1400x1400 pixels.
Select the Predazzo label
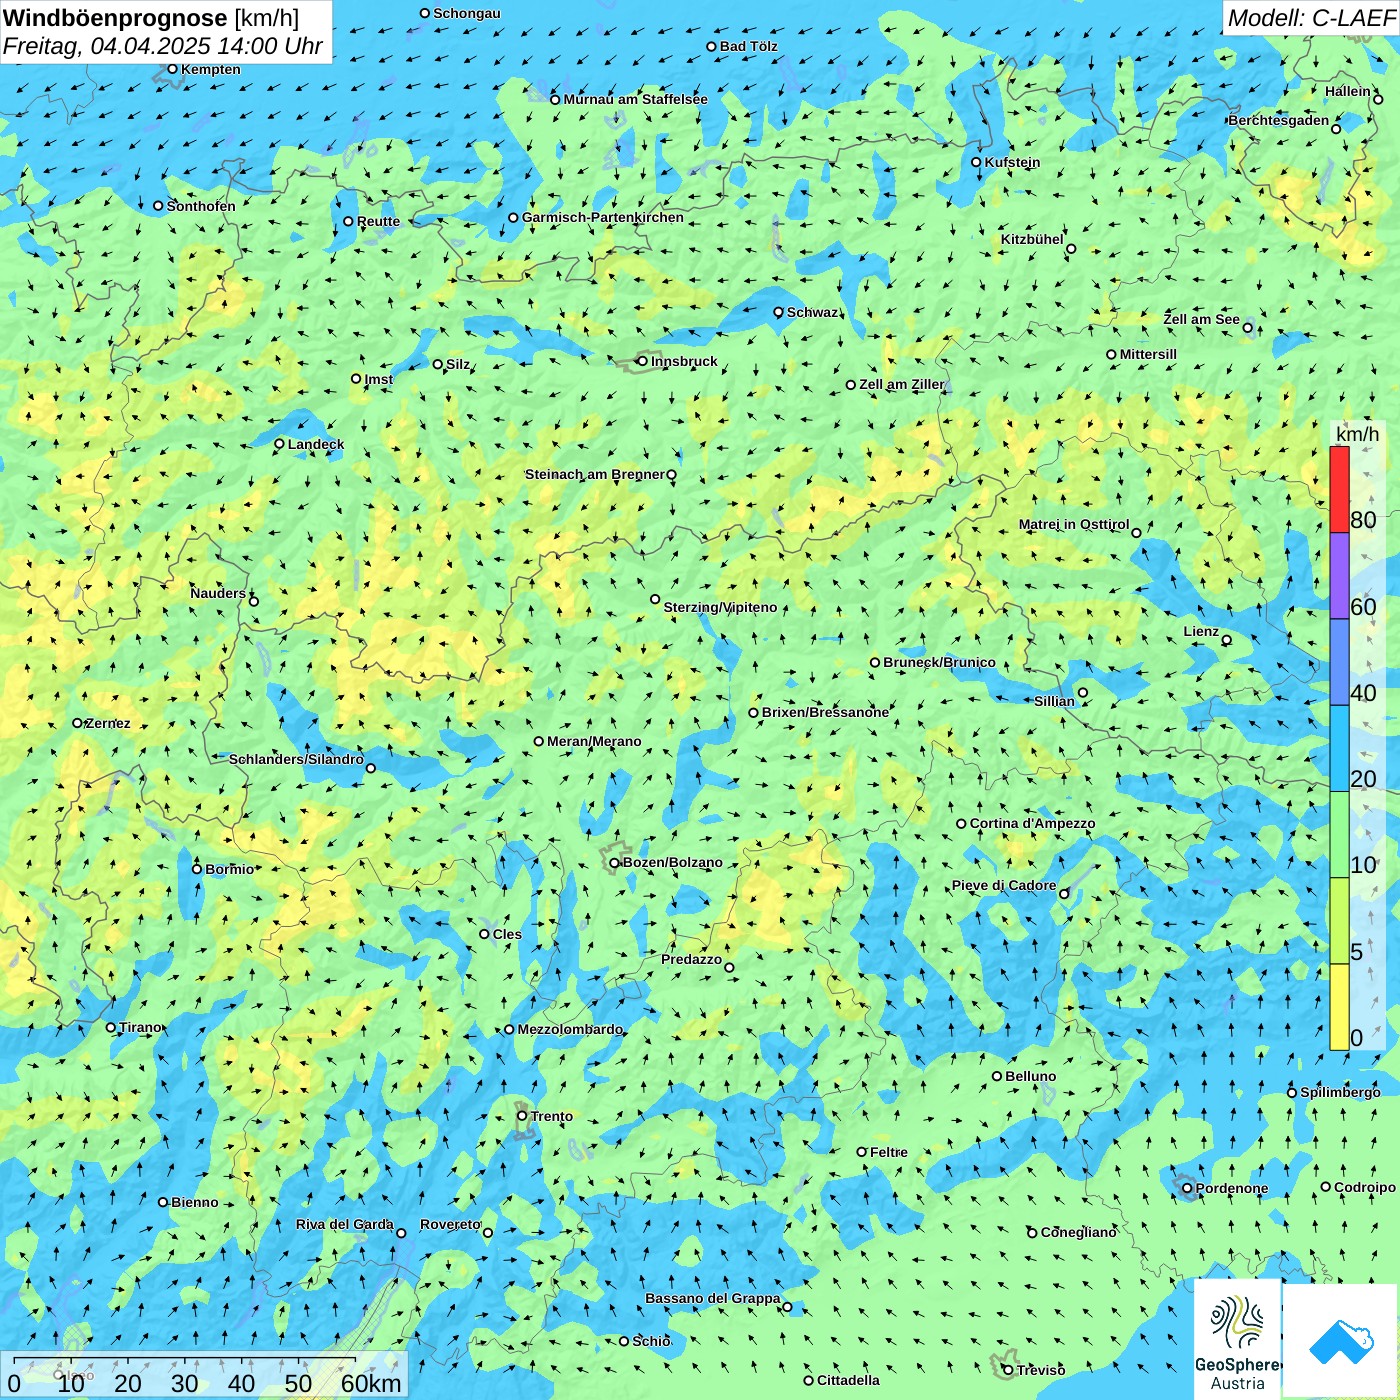(691, 959)
